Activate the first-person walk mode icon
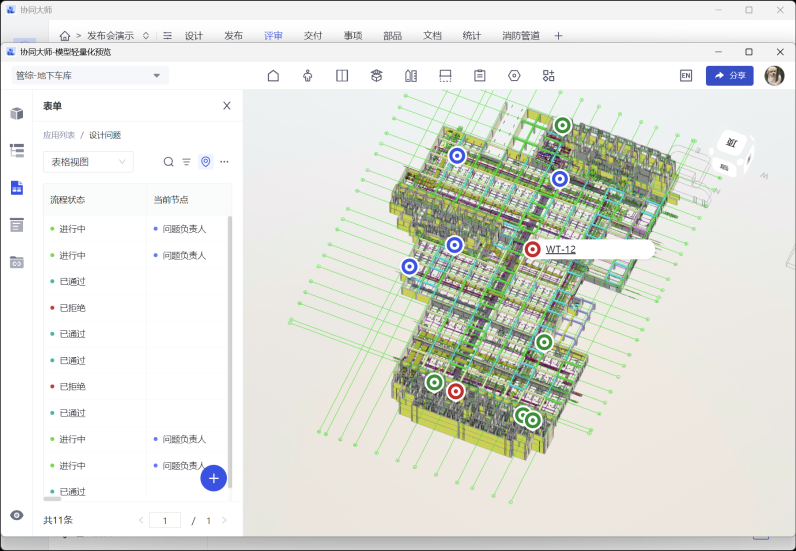 pyautogui.click(x=307, y=76)
